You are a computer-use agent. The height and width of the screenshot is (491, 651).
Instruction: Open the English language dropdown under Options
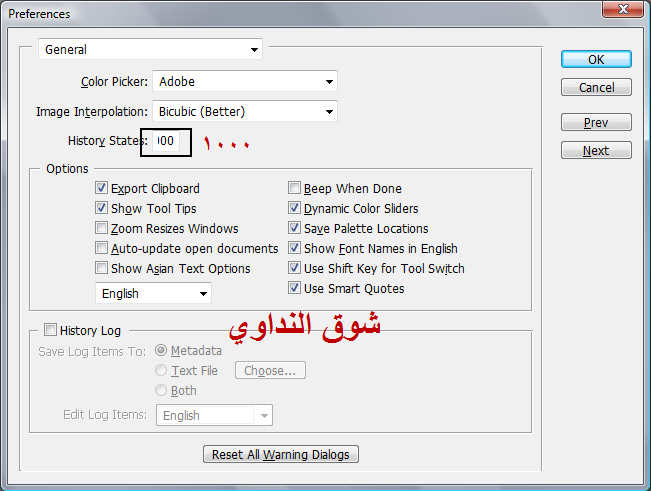153,294
